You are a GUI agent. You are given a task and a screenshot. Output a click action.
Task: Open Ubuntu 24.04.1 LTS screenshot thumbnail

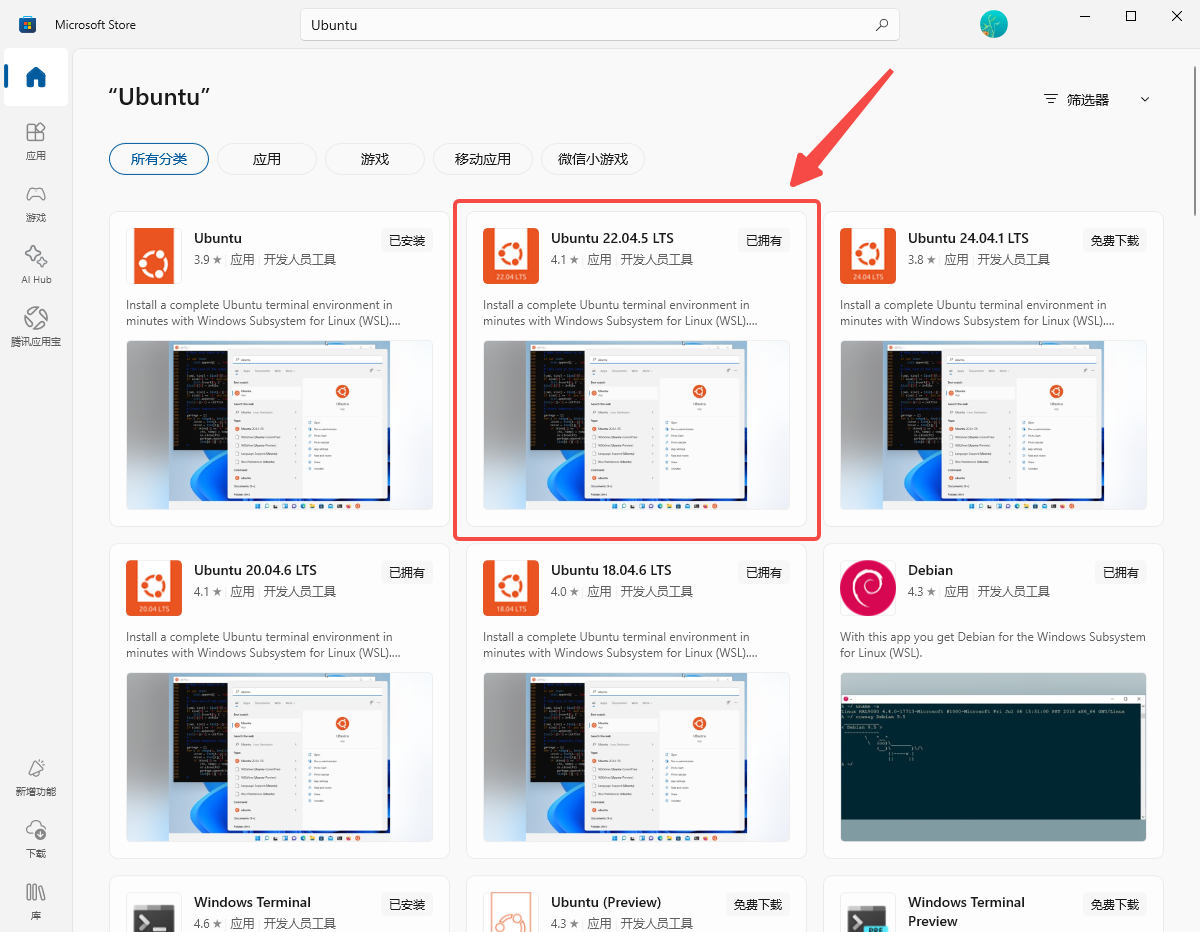993,425
